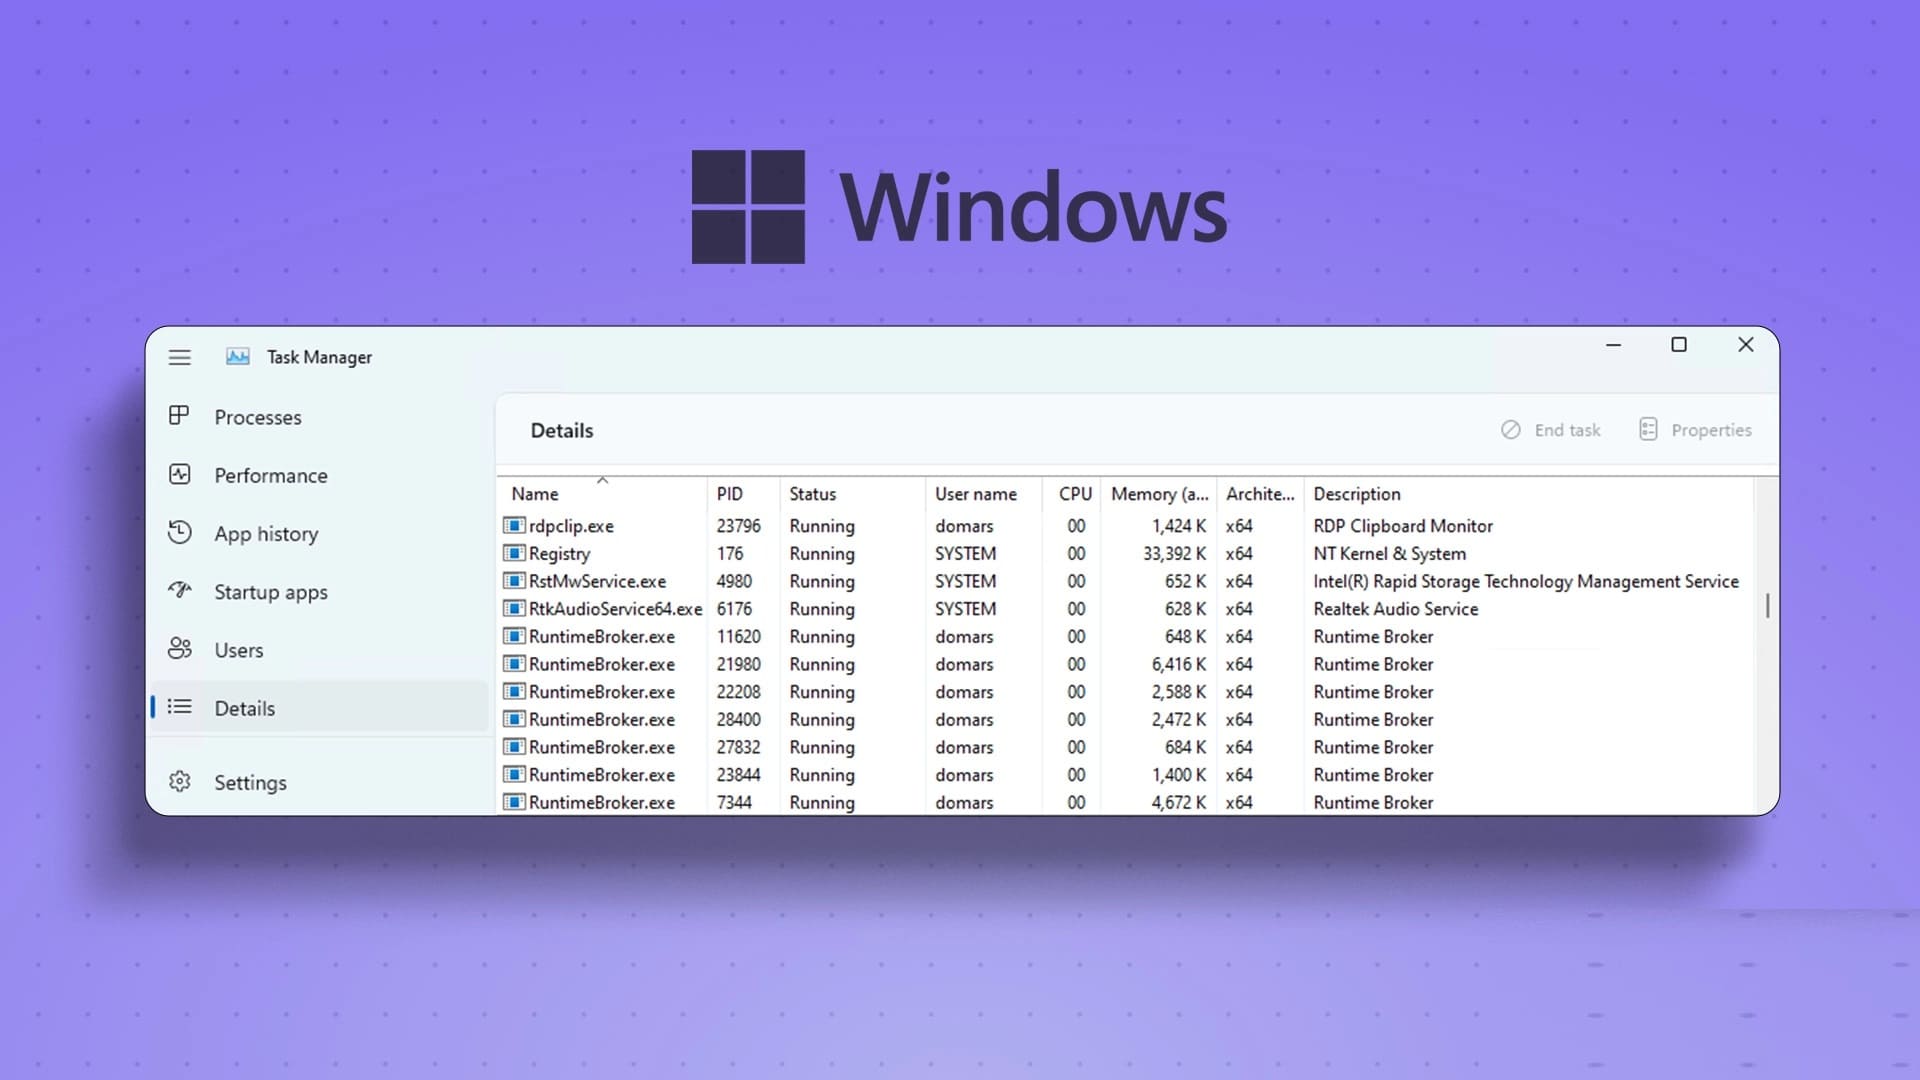1920x1080 pixels.
Task: Click the Settings gear icon
Action: (179, 781)
